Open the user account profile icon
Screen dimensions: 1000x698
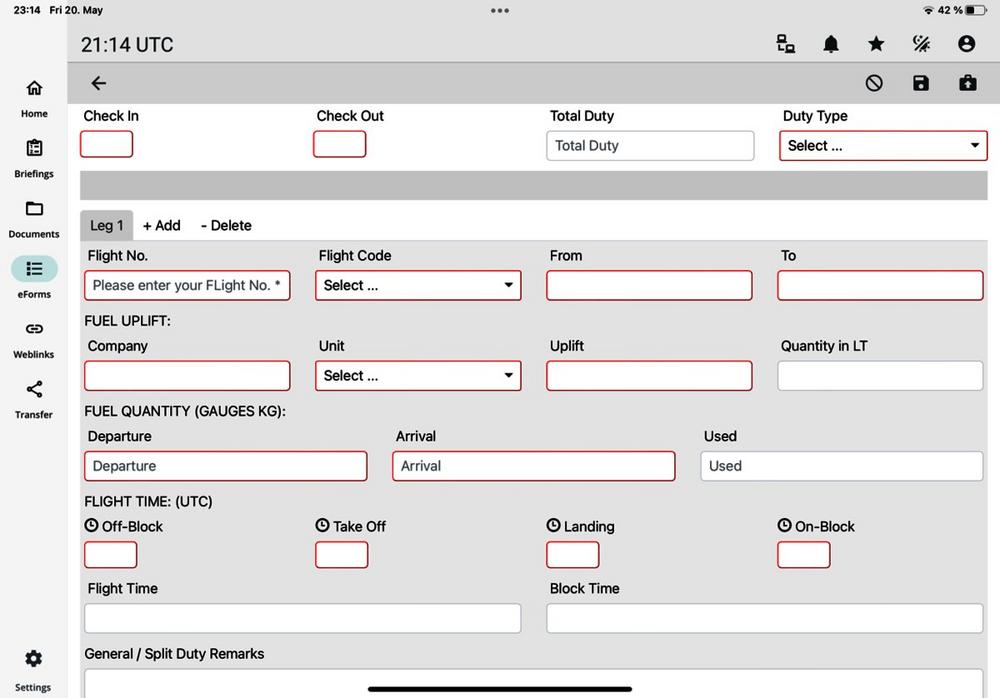[966, 44]
